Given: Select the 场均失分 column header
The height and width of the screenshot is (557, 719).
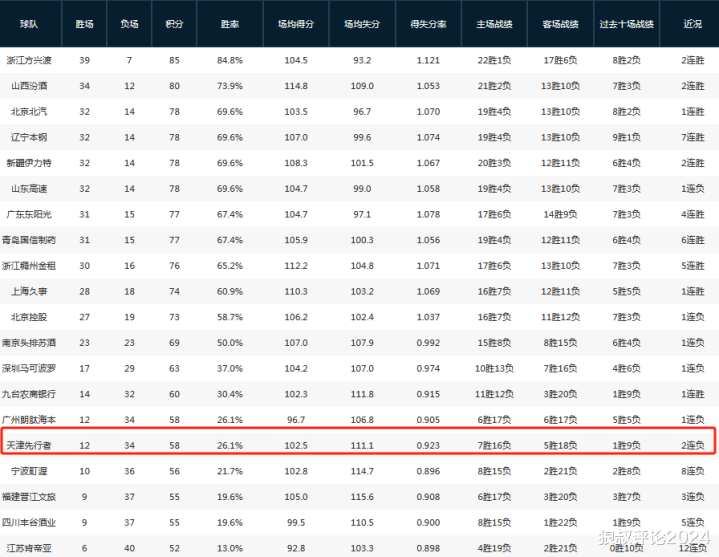Looking at the screenshot, I should [362, 24].
